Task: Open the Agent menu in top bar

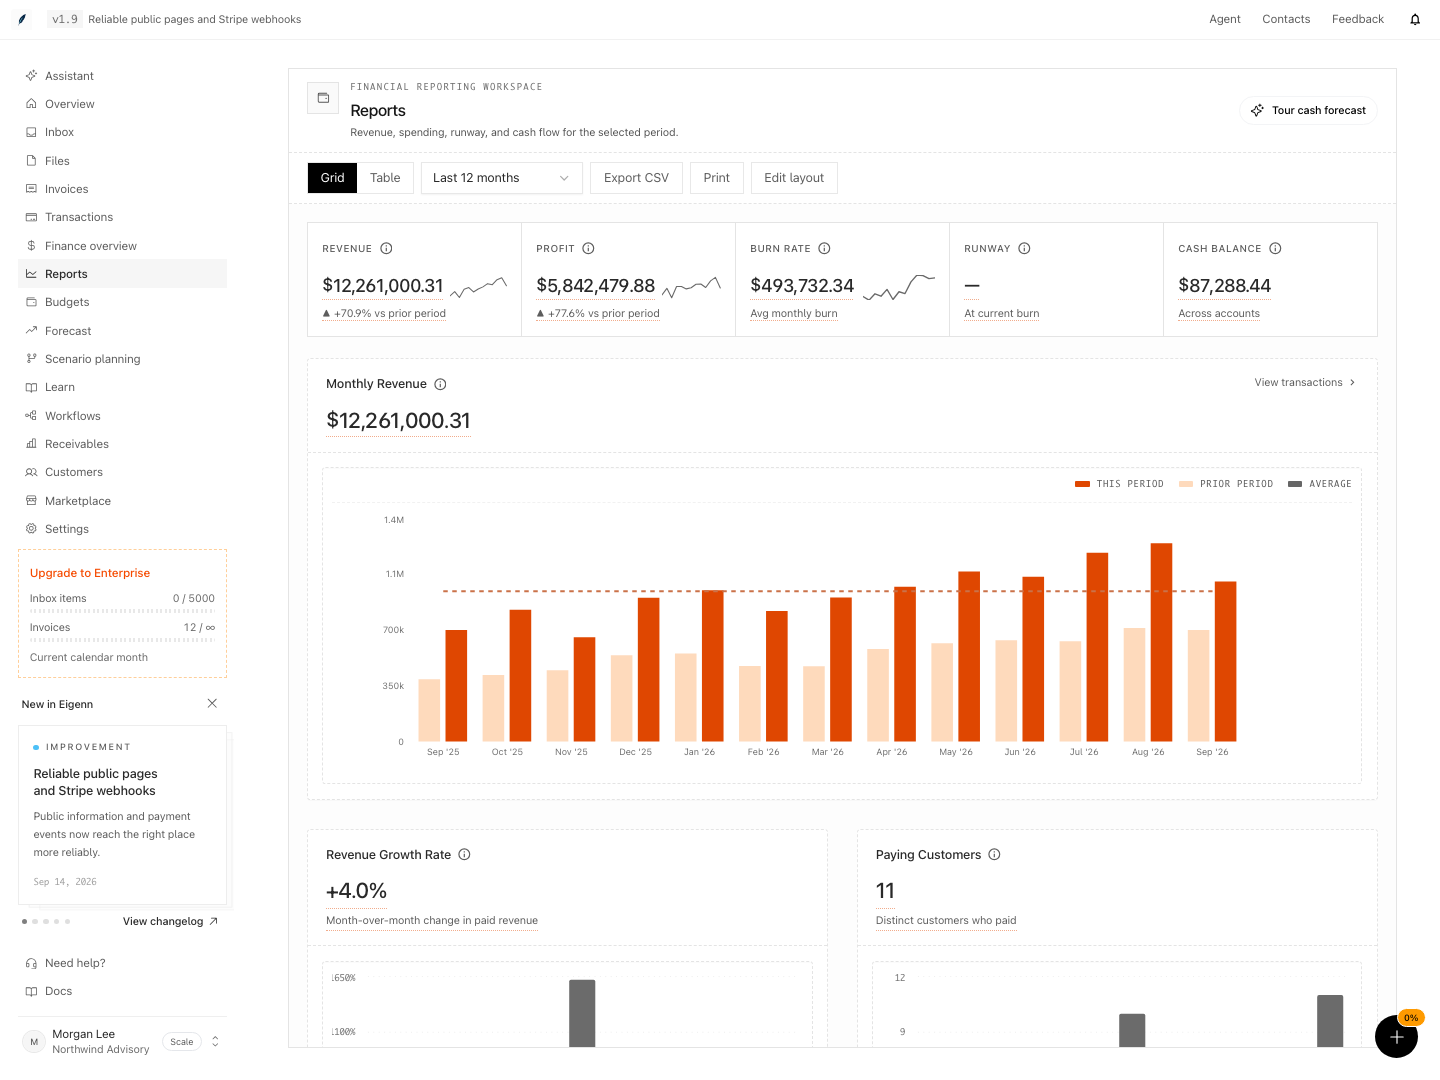Action: pos(1225,19)
